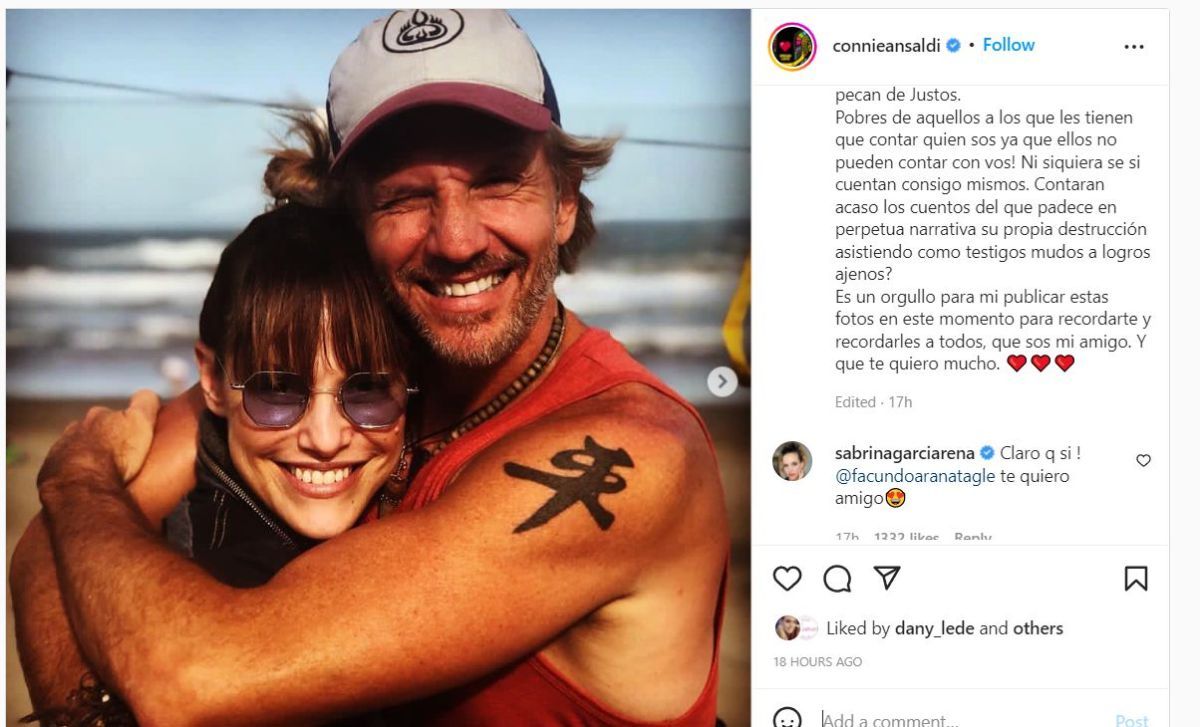Image resolution: width=1200 pixels, height=727 pixels.
Task: Open the three-dots more options menu
Action: (1133, 47)
